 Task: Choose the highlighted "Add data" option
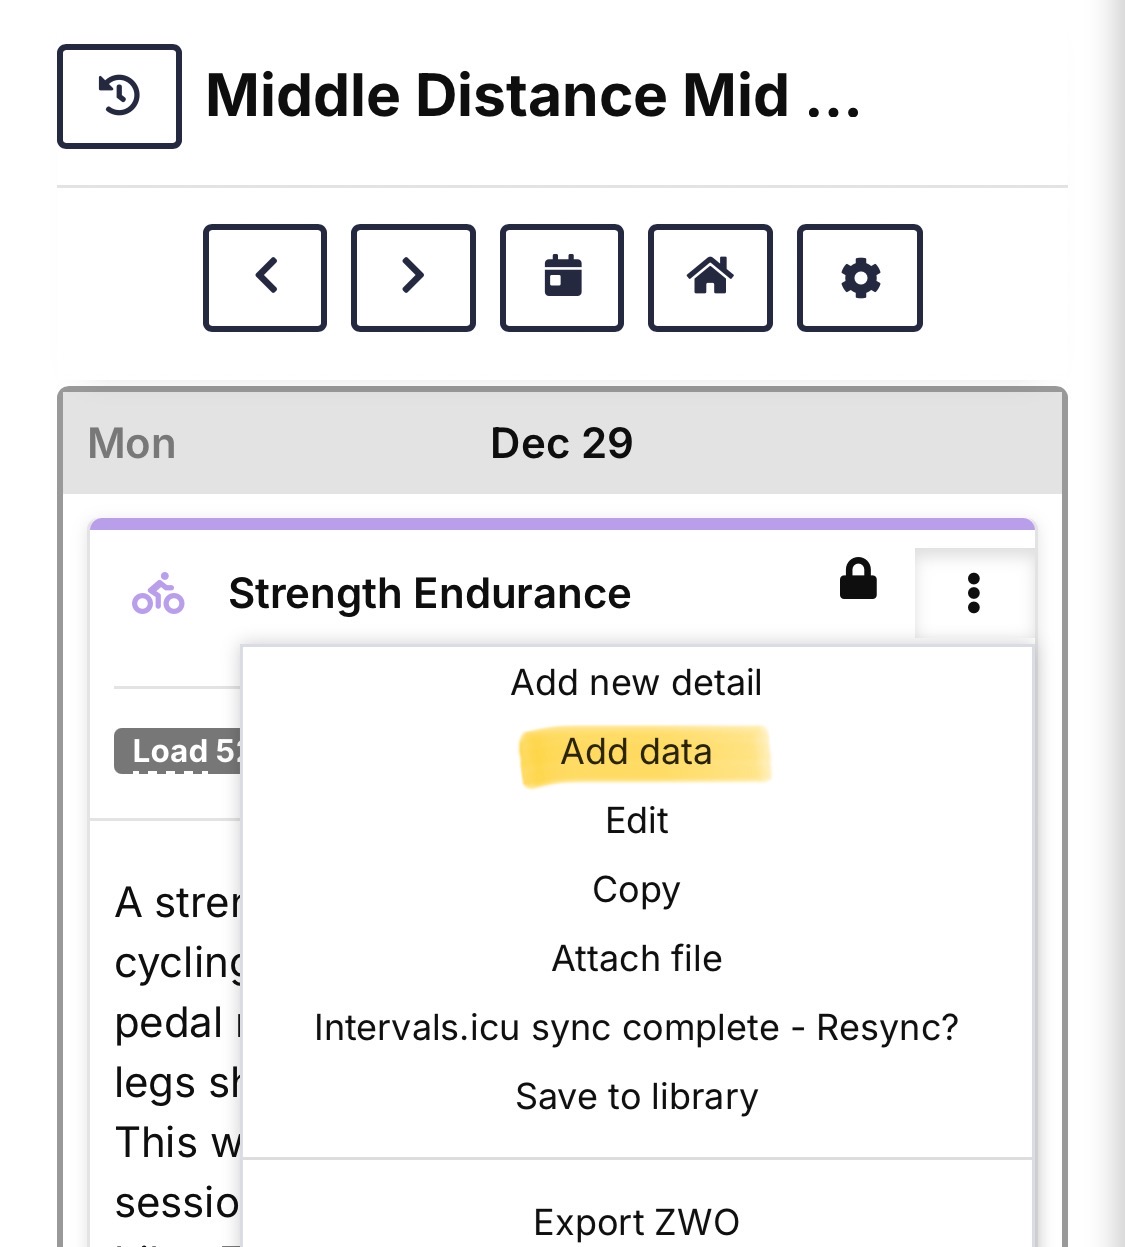[x=636, y=752]
